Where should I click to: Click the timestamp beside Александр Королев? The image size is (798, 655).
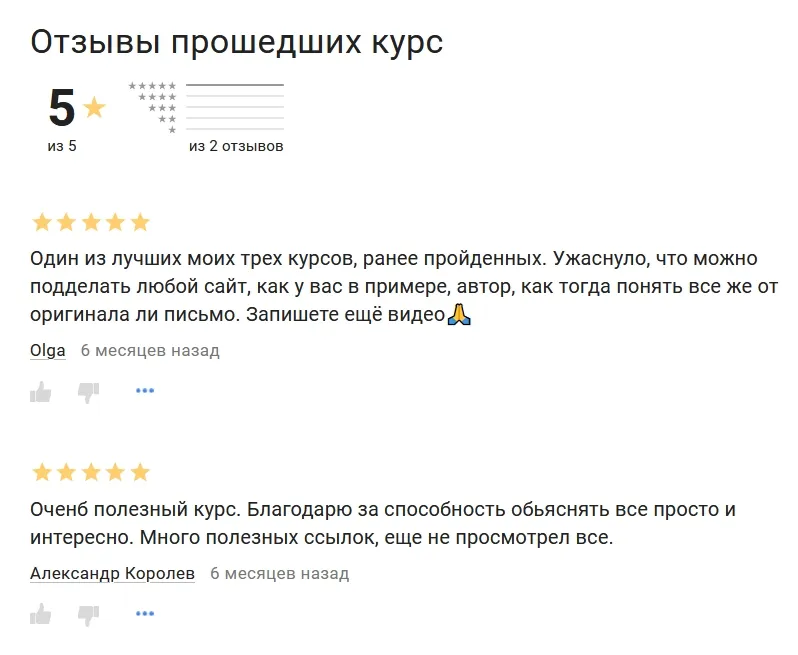coord(279,574)
